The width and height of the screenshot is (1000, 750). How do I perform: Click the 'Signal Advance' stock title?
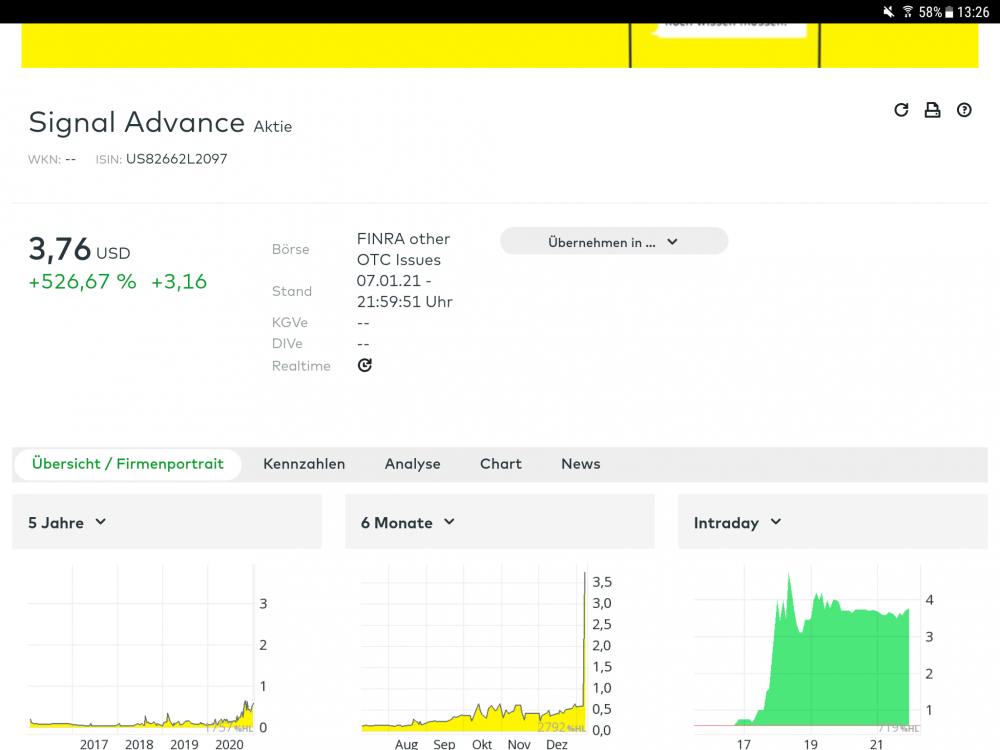[136, 122]
